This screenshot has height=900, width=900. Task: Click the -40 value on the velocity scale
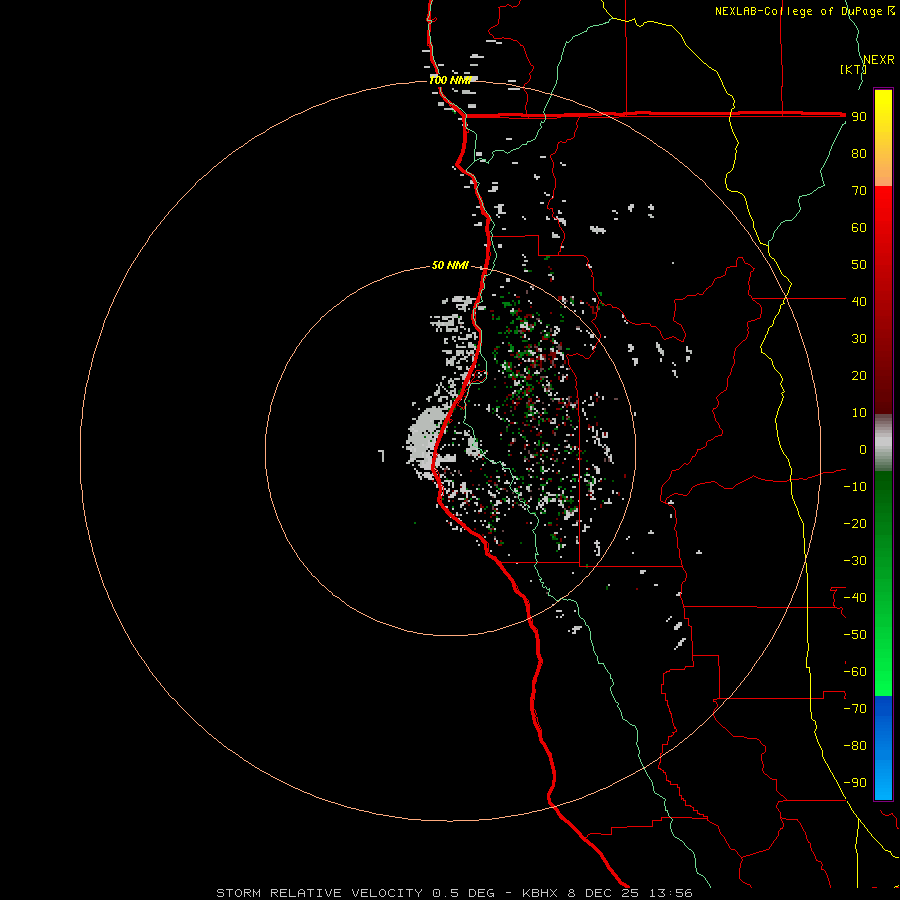pyautogui.click(x=855, y=598)
